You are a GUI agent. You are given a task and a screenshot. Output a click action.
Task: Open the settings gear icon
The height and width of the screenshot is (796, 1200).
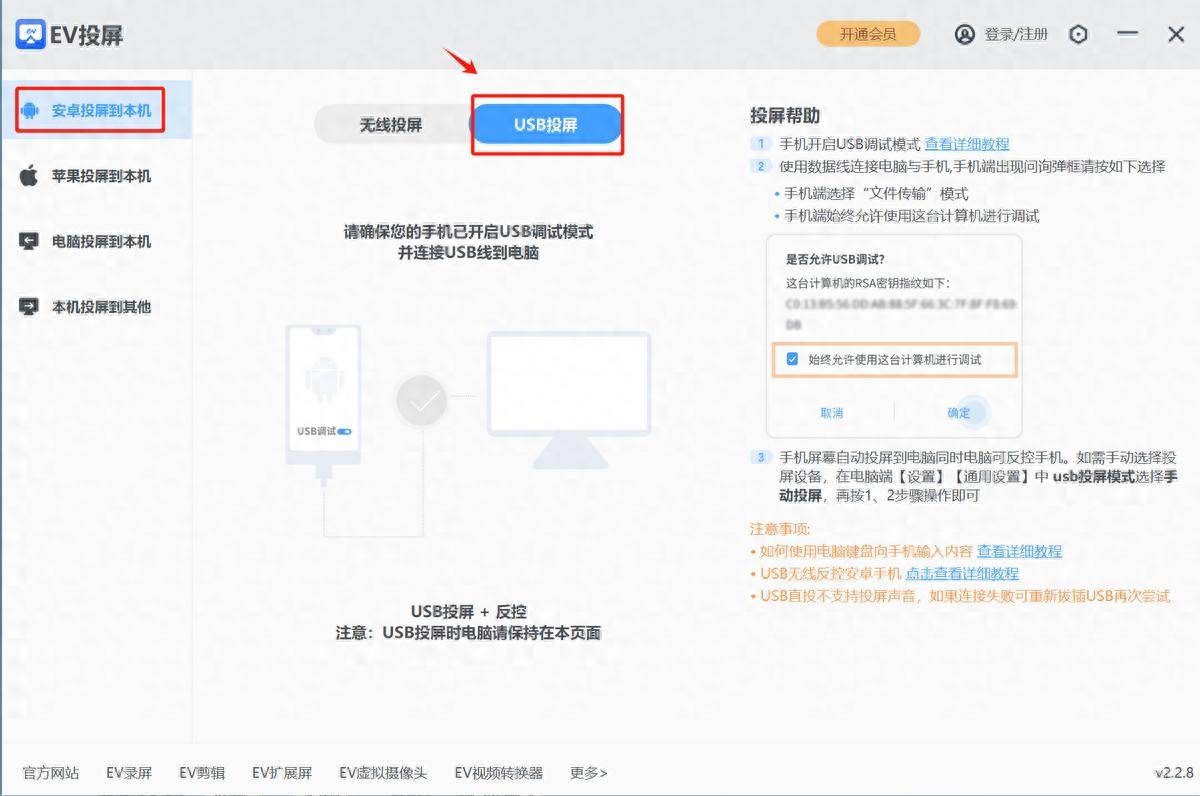(1078, 33)
